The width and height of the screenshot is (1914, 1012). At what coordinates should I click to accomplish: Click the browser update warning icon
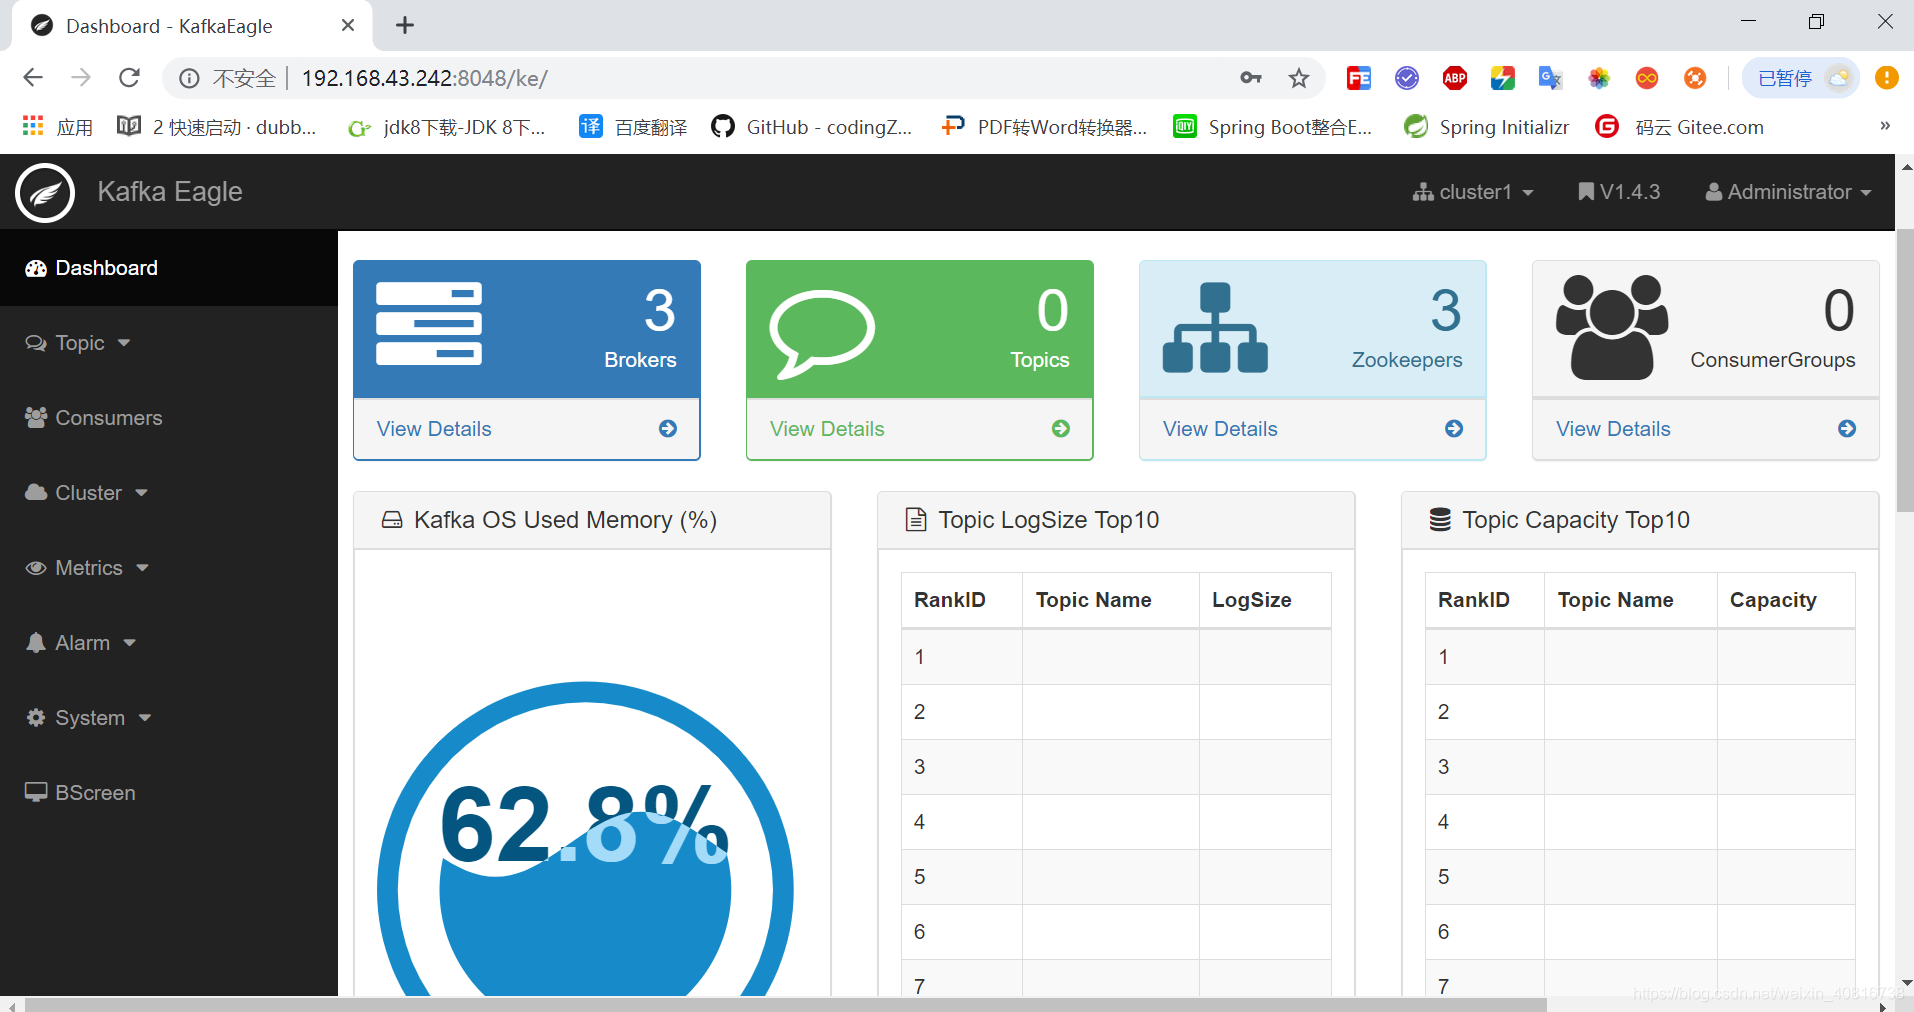point(1886,78)
